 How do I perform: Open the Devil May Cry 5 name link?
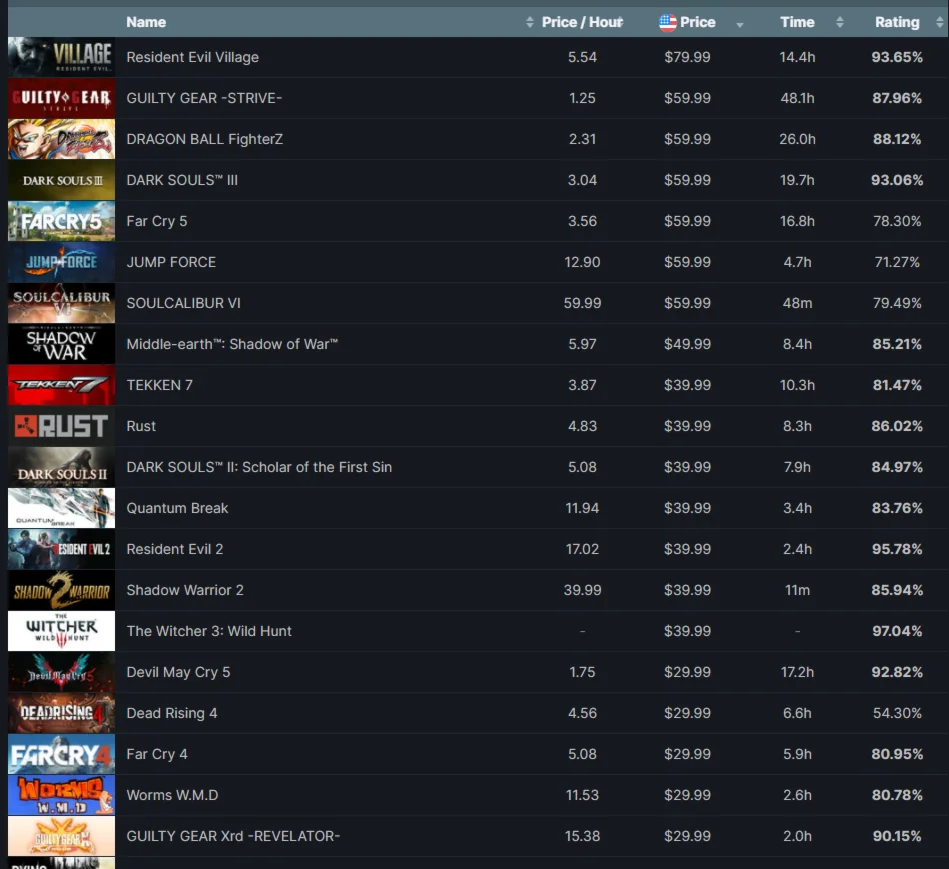click(178, 672)
